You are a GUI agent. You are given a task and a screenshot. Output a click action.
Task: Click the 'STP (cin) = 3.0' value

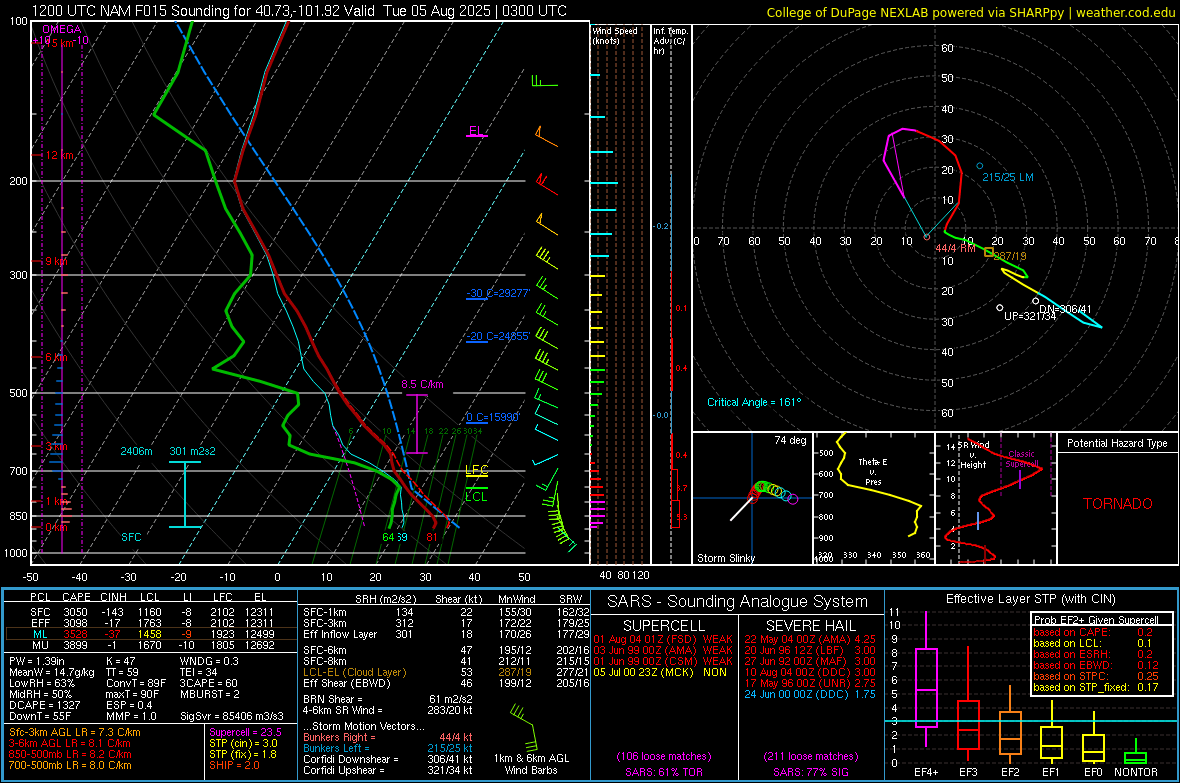point(243,743)
